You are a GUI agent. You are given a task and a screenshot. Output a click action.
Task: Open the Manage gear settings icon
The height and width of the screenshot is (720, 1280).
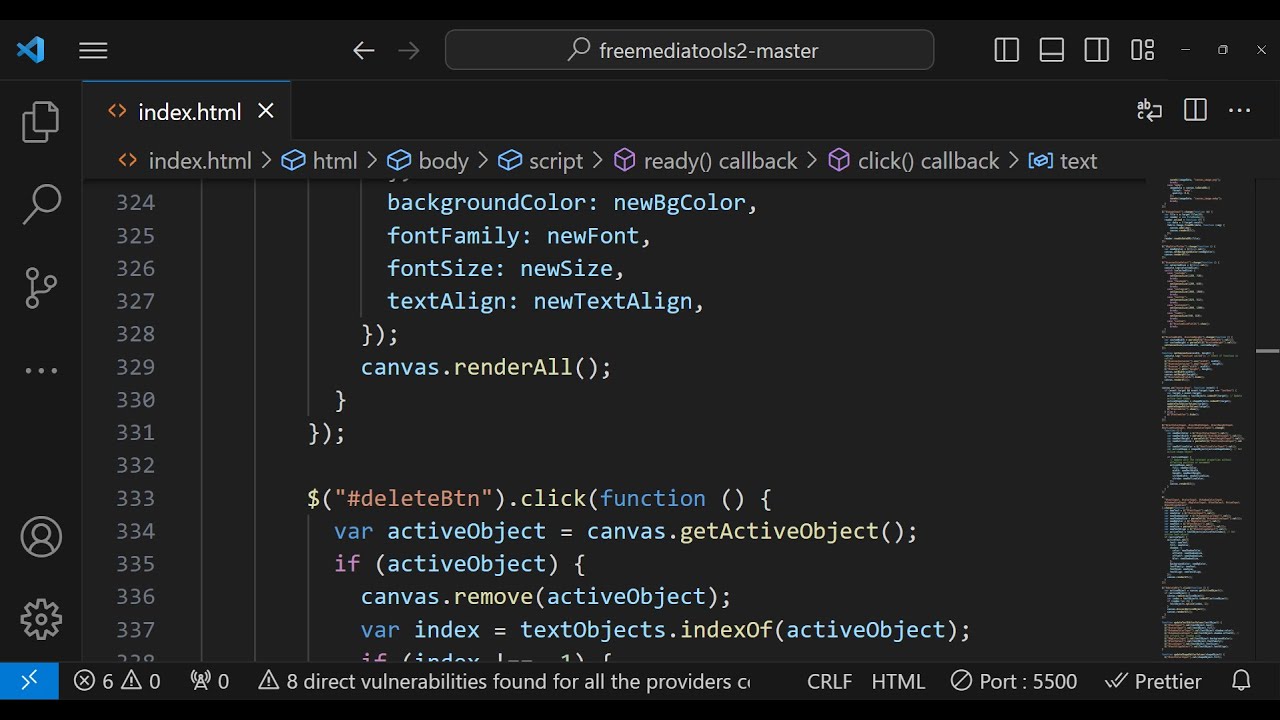pyautogui.click(x=41, y=619)
